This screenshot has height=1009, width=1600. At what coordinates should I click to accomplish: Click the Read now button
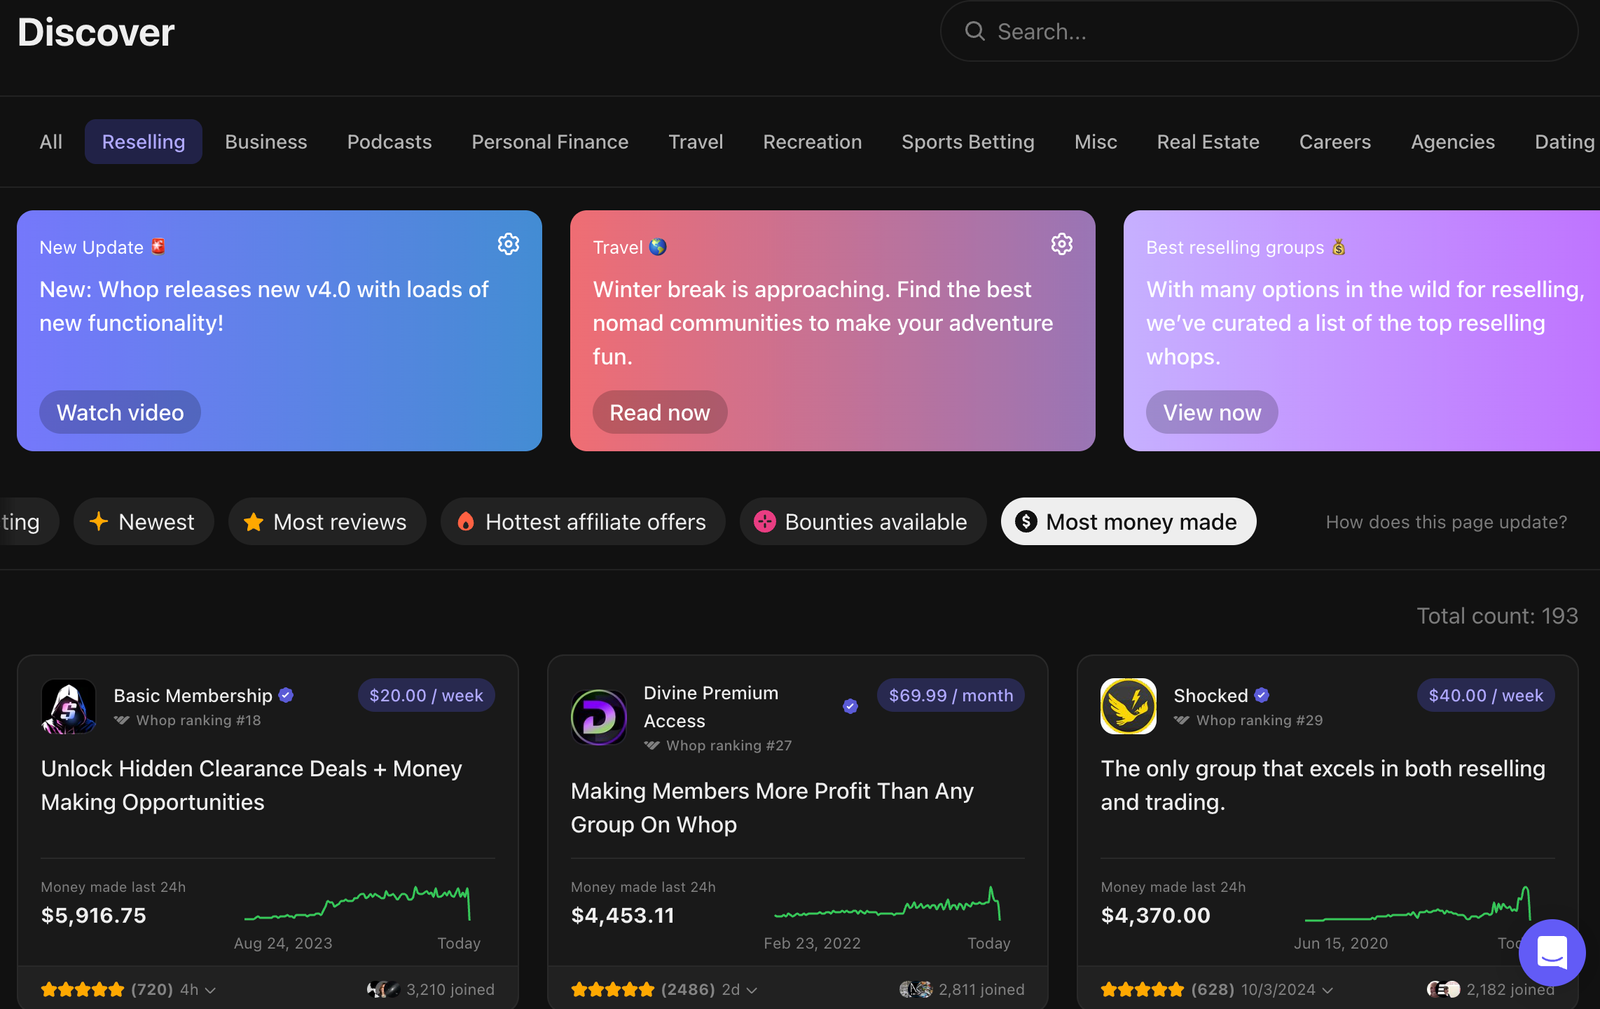[x=659, y=412]
